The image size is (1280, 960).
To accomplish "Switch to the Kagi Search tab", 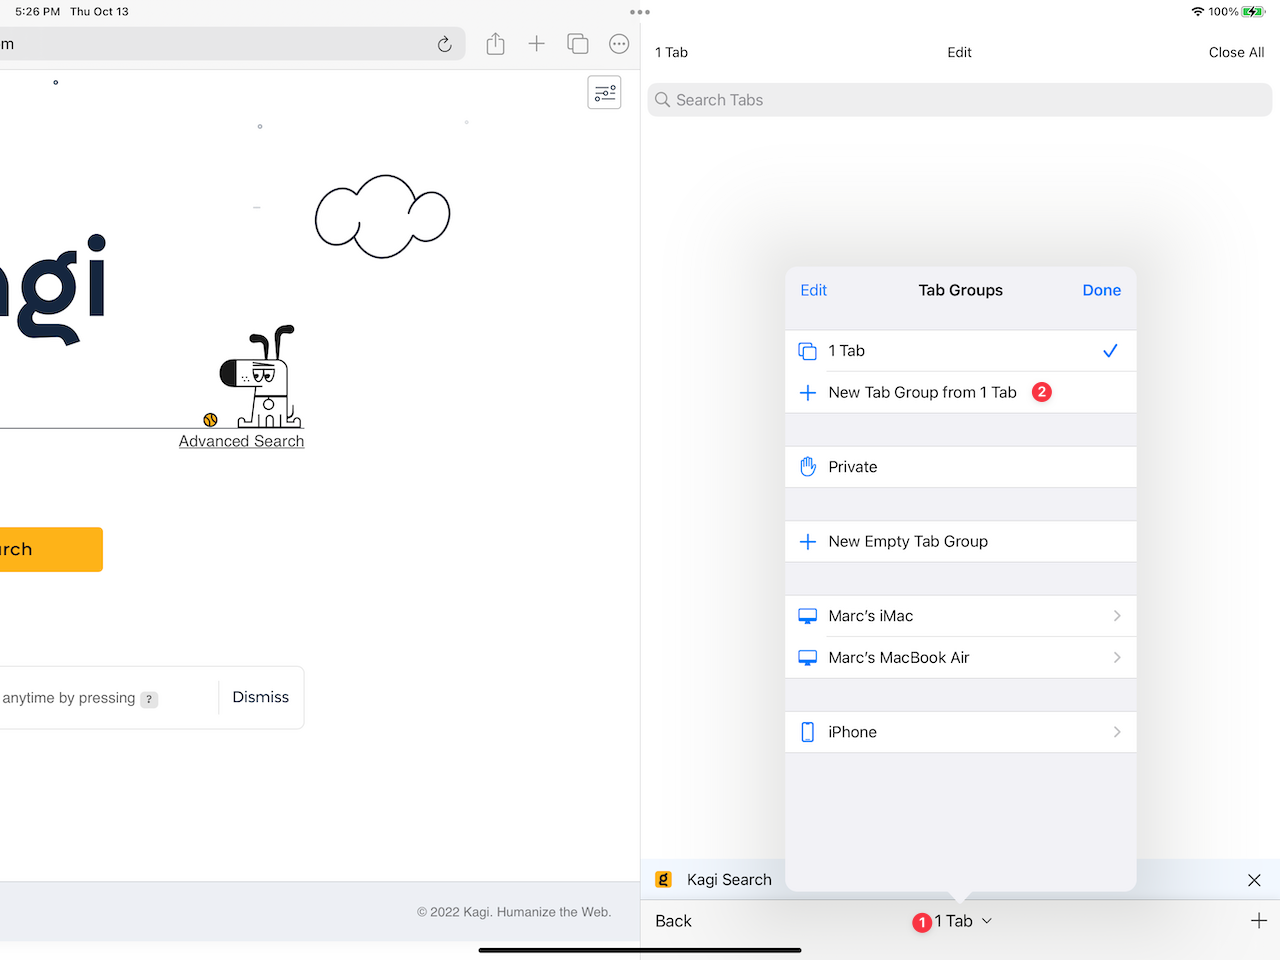I will pyautogui.click(x=729, y=879).
